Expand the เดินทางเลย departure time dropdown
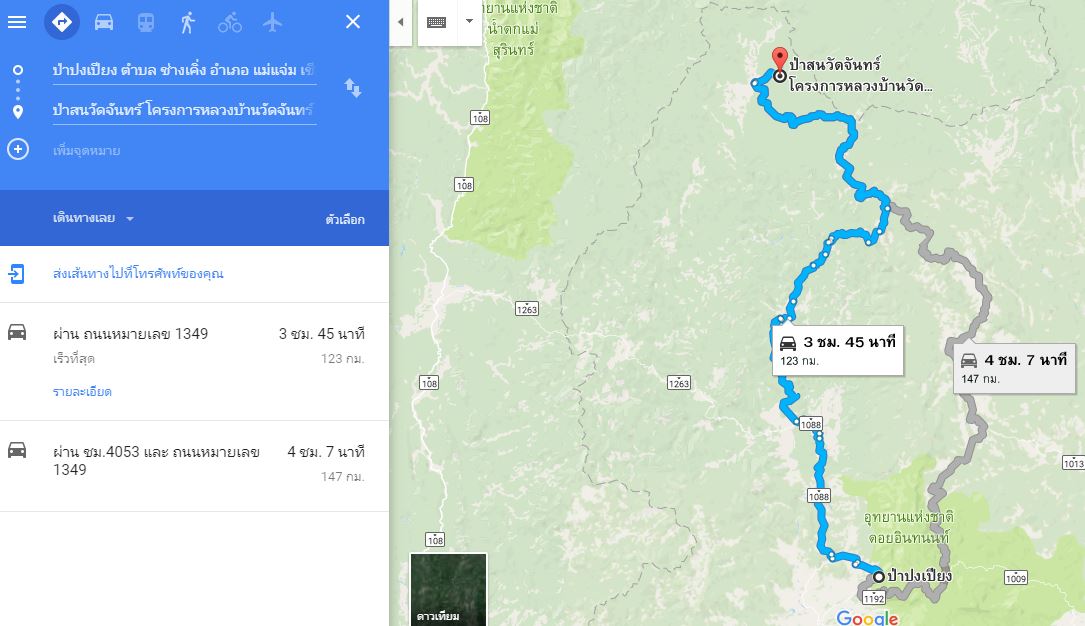 pos(93,218)
